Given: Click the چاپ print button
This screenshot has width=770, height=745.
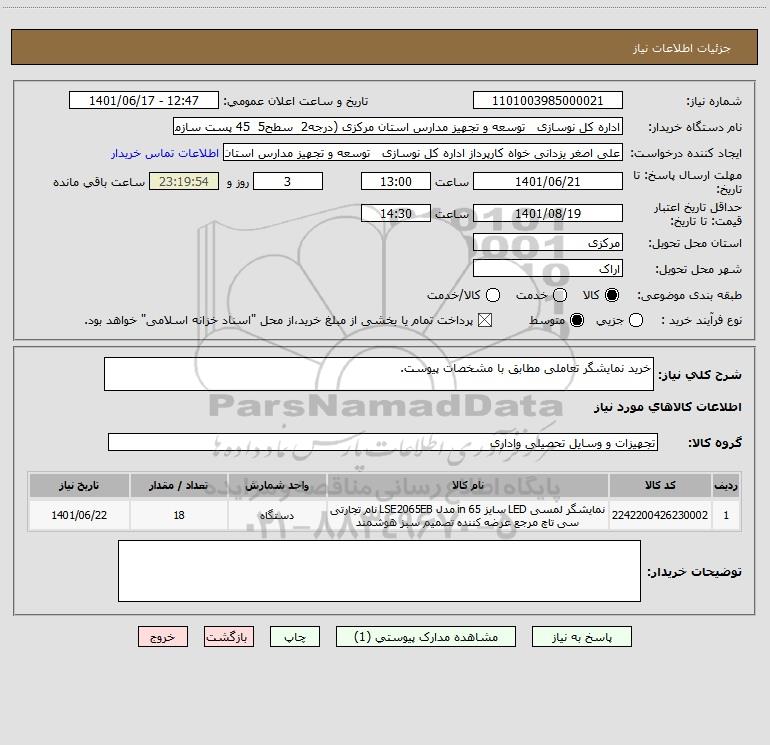Looking at the screenshot, I should [x=295, y=637].
